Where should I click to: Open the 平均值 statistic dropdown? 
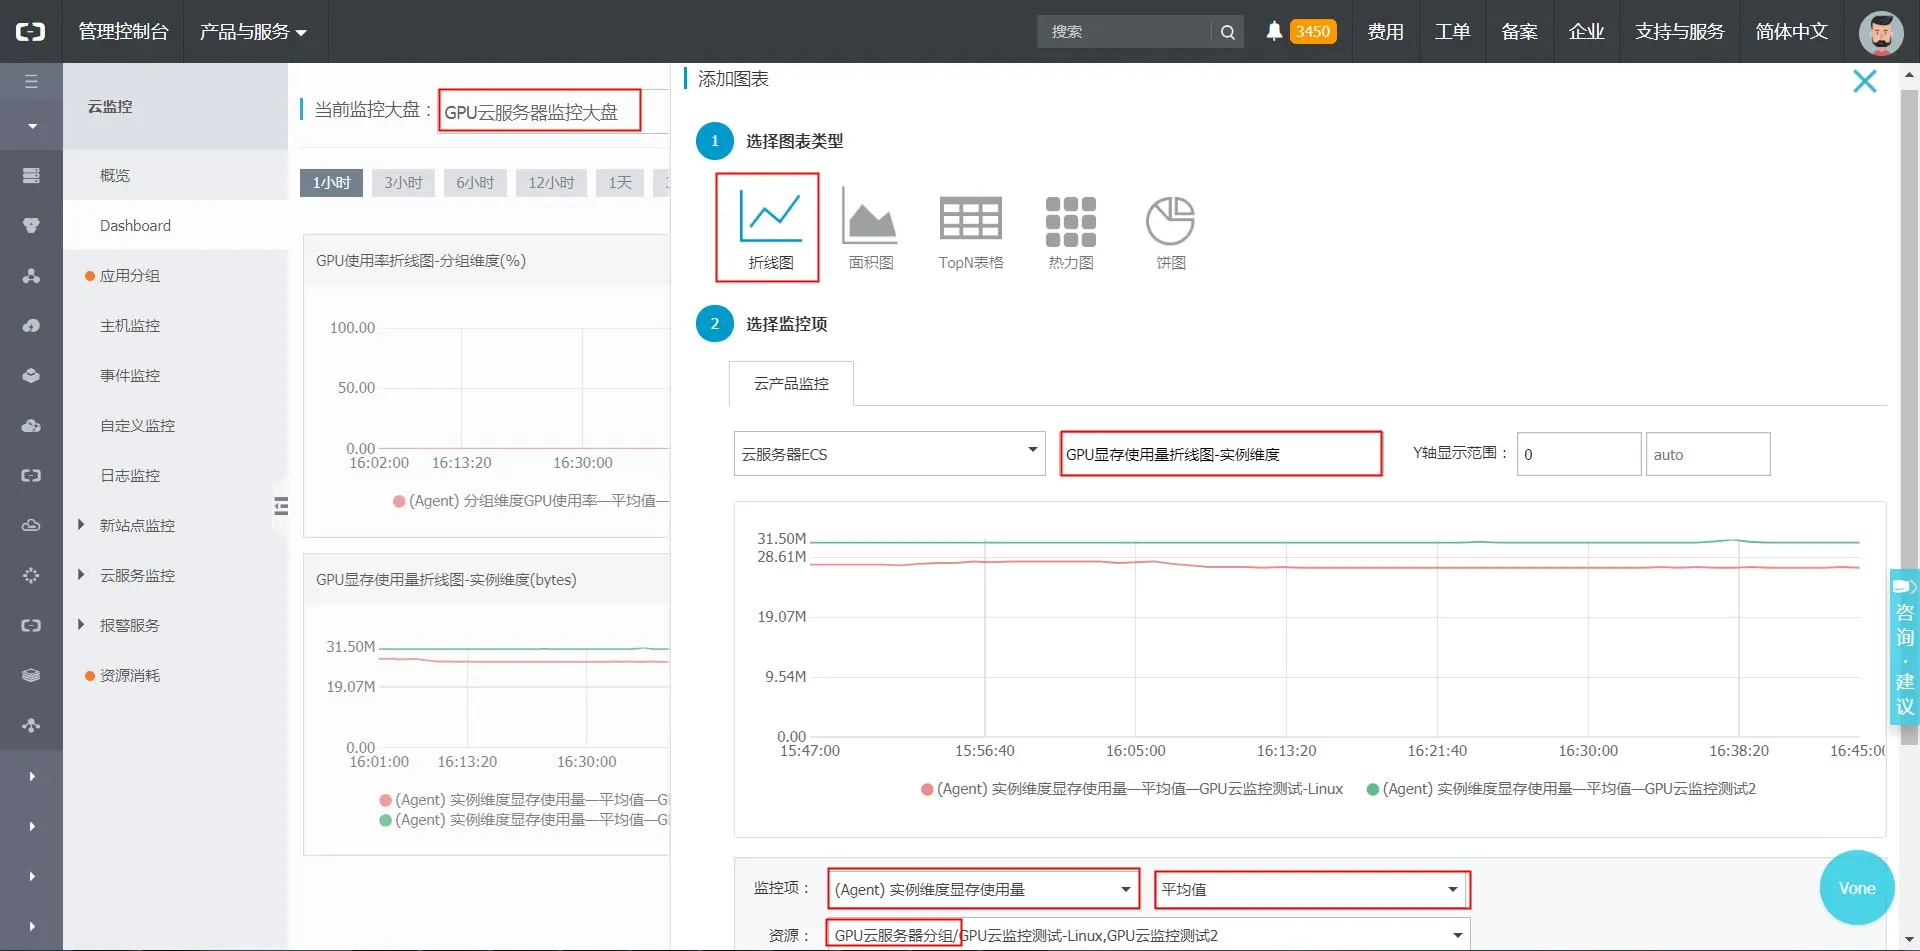pyautogui.click(x=1312, y=889)
